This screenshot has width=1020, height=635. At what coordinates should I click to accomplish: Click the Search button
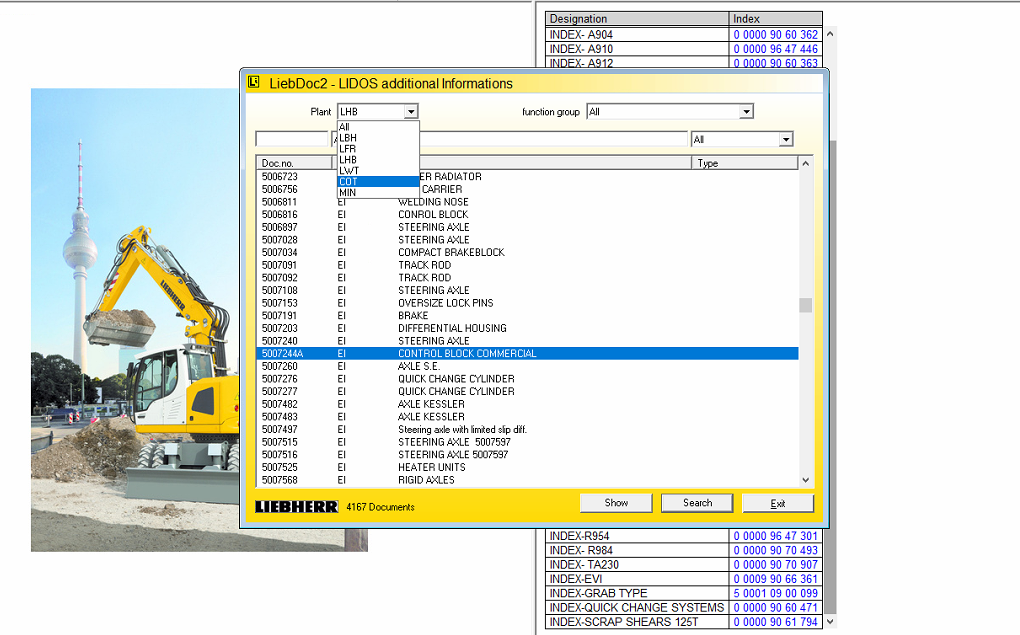click(697, 503)
